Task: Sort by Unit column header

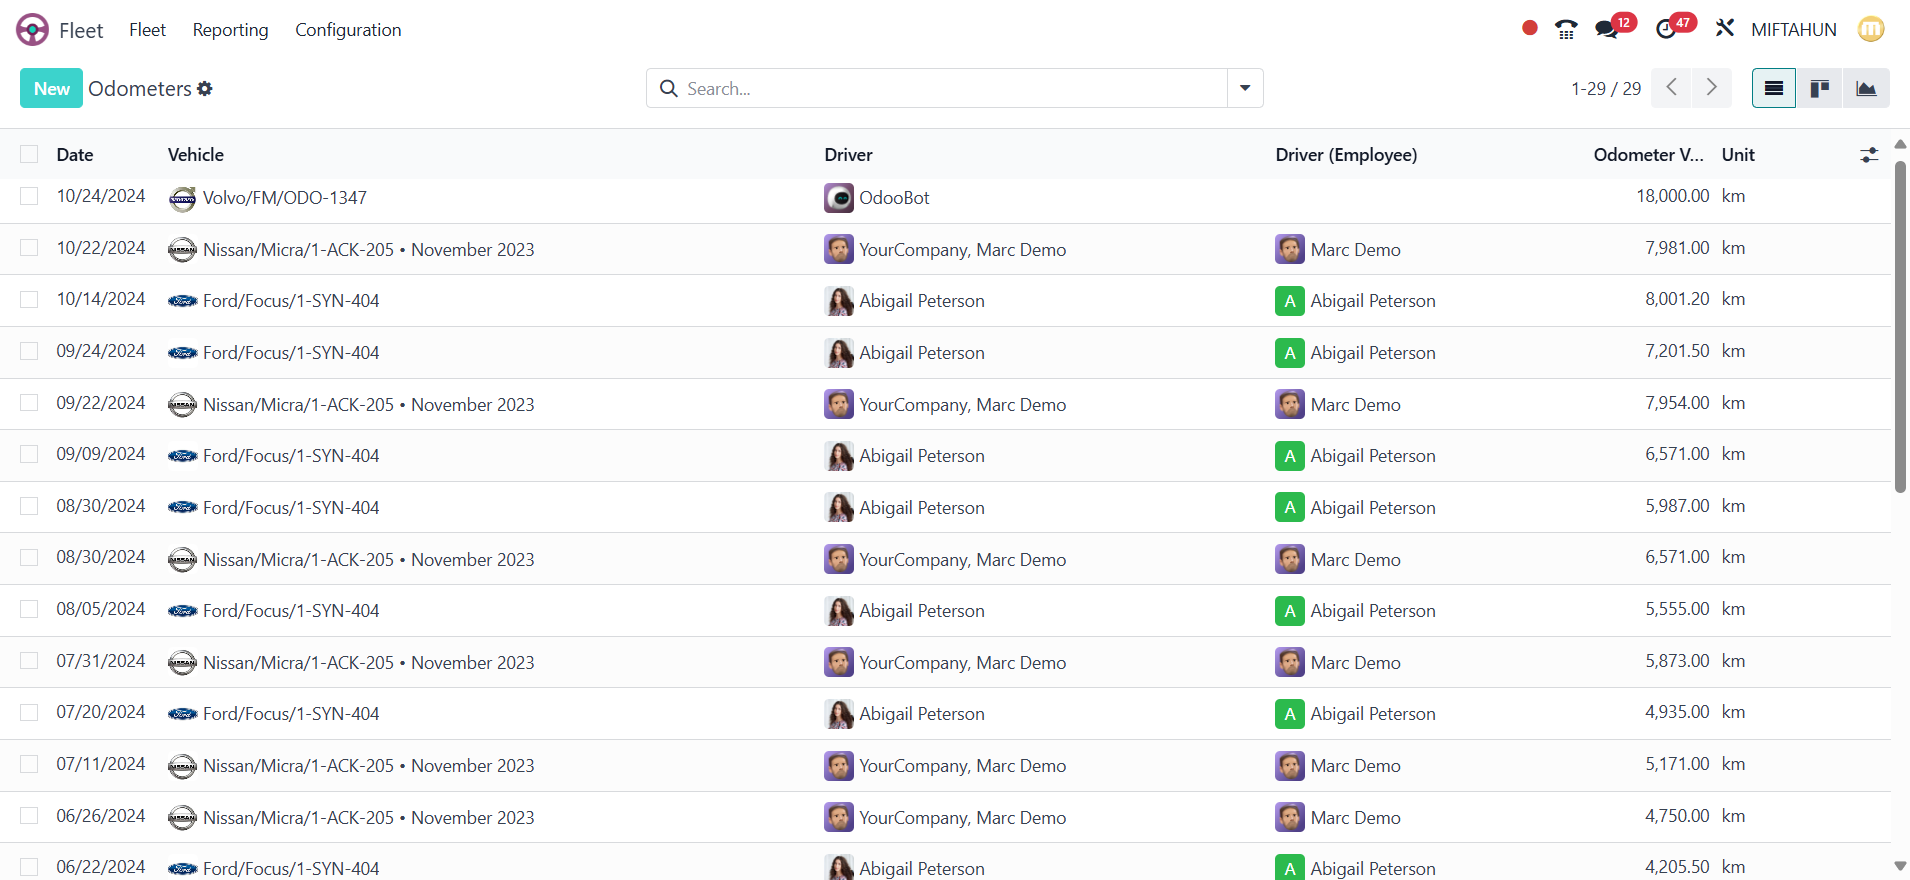Action: click(x=1738, y=155)
